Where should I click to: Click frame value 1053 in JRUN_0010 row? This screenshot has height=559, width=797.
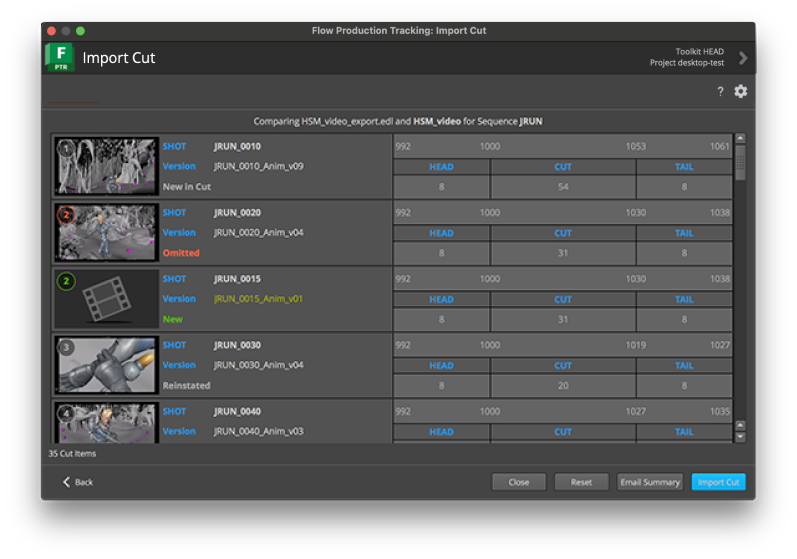click(635, 146)
